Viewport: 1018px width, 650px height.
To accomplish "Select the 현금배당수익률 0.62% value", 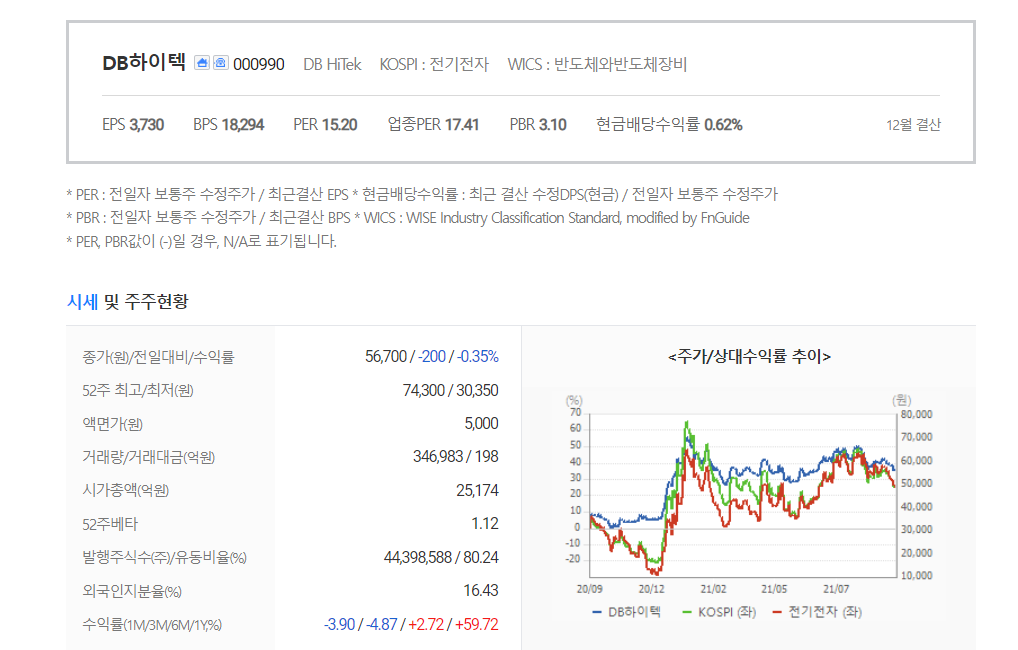I will (669, 125).
